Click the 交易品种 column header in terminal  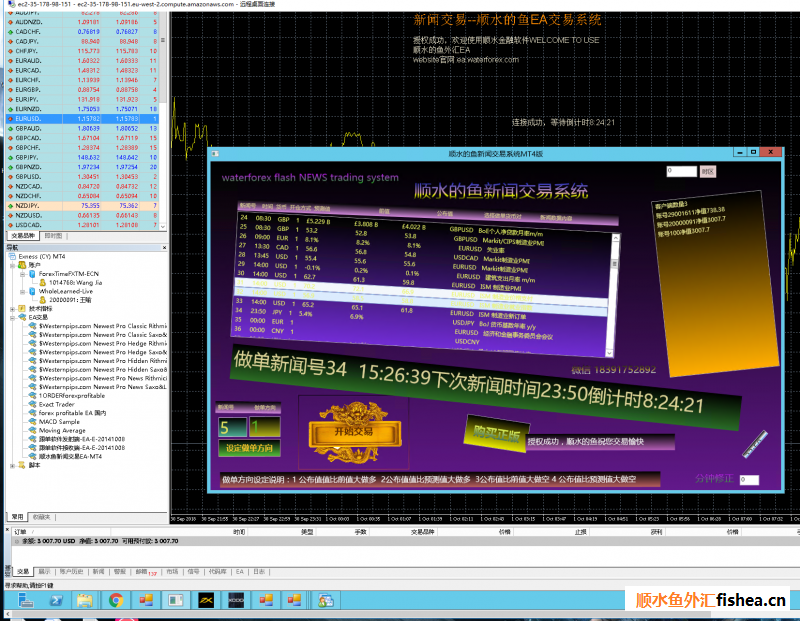(422, 532)
